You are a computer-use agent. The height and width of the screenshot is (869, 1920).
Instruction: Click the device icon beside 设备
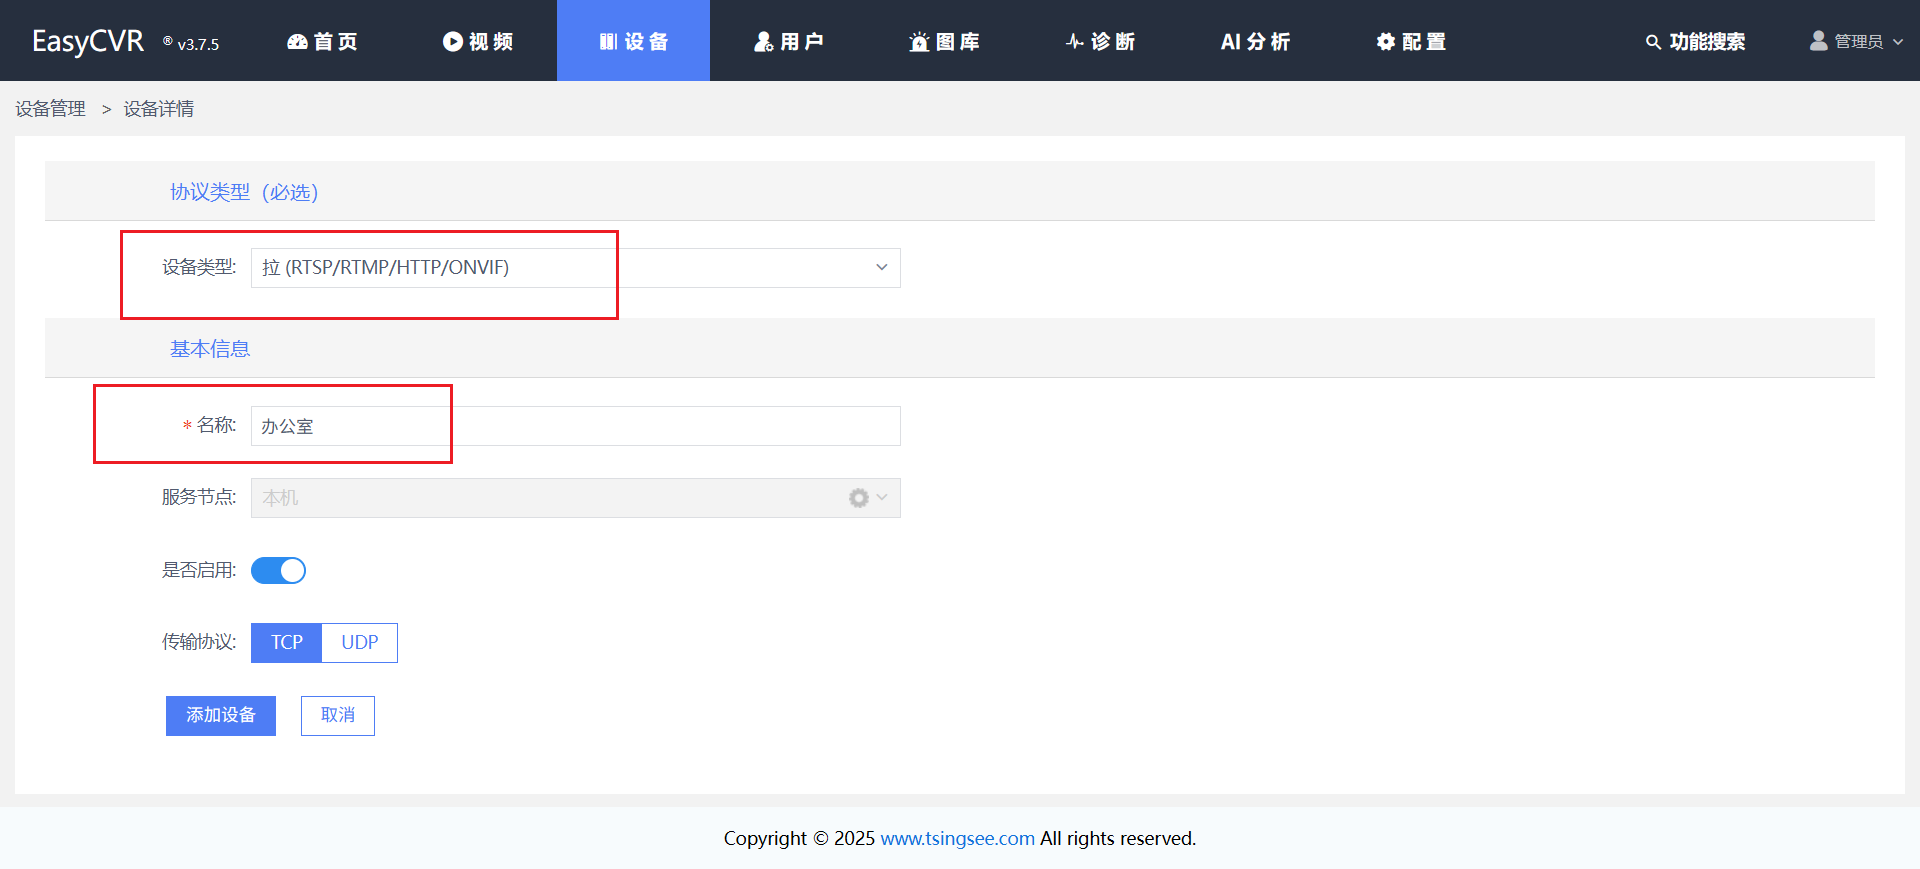click(x=608, y=42)
